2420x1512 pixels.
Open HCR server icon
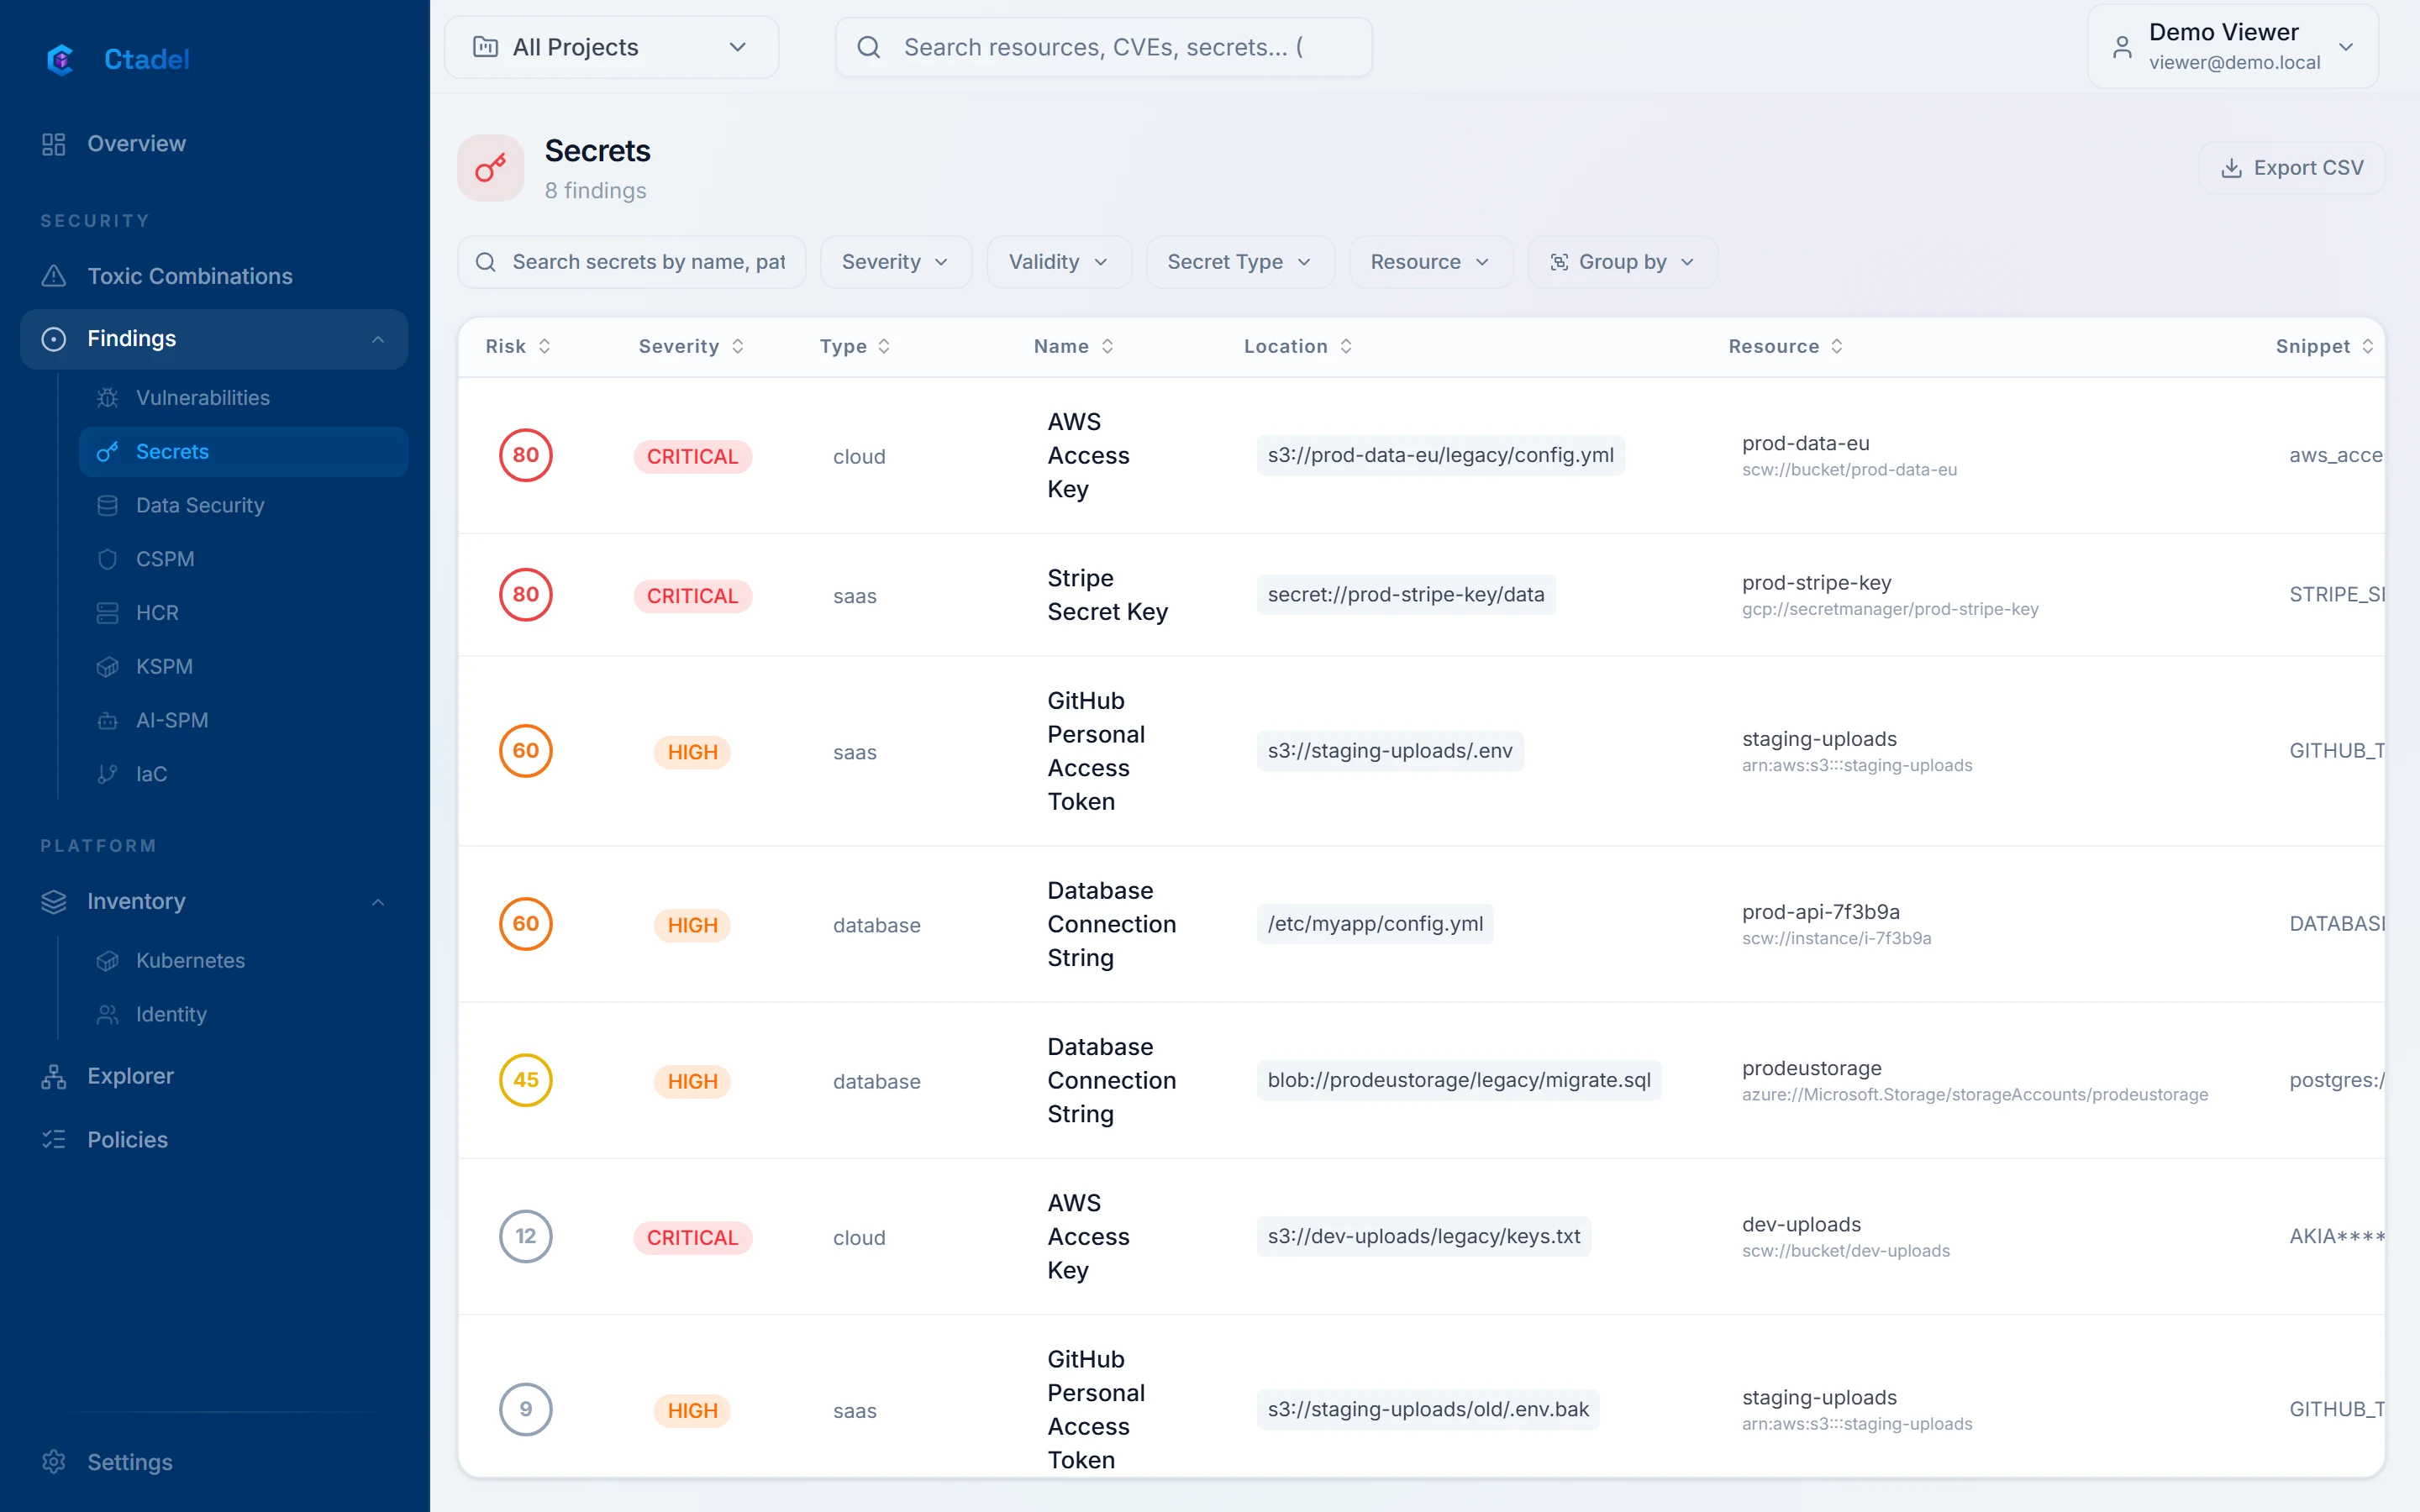click(x=108, y=613)
